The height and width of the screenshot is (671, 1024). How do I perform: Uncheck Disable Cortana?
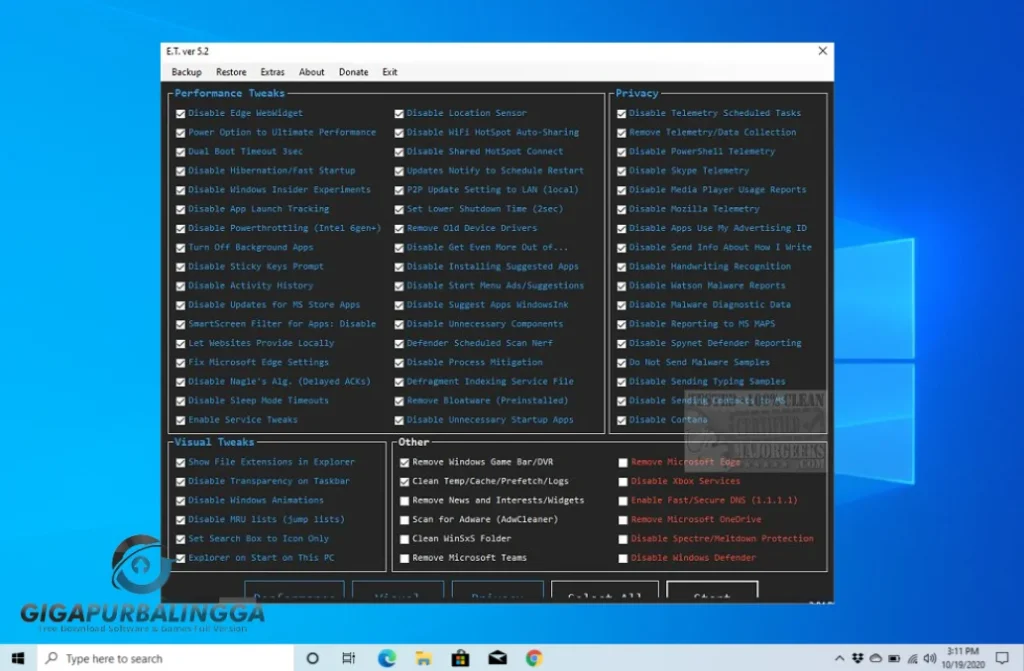(622, 420)
